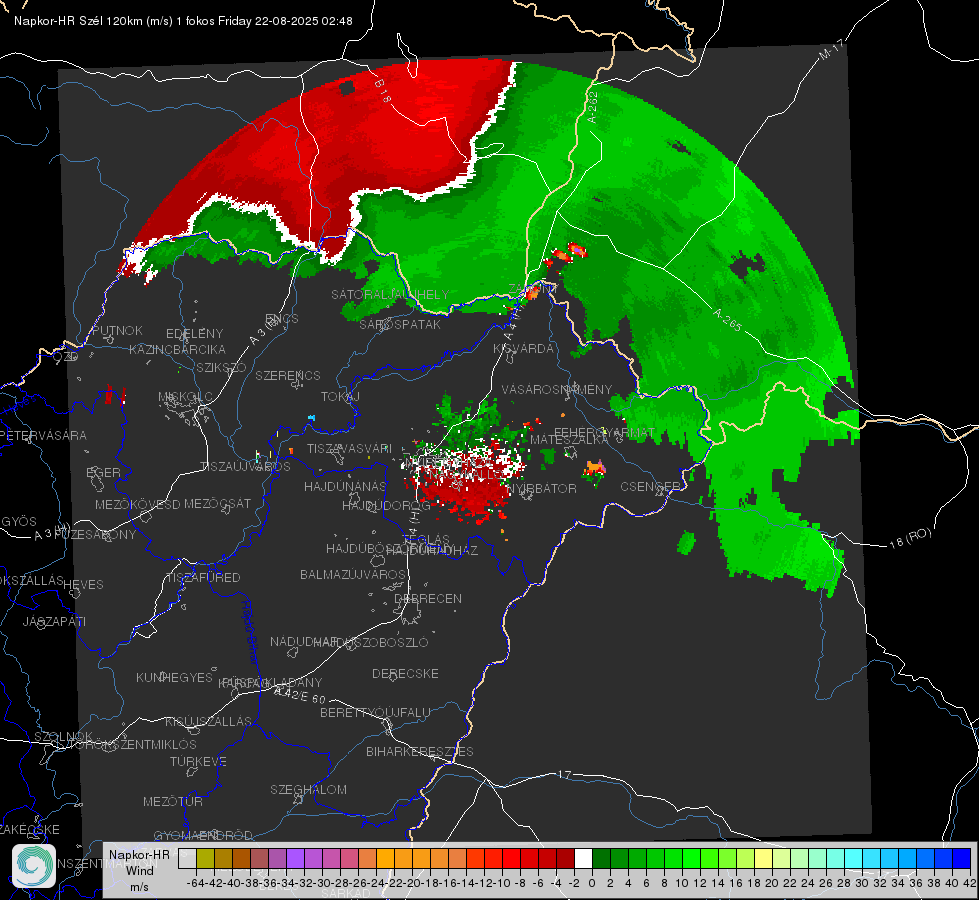Click the purple -34 to -32 swatch

click(x=295, y=858)
